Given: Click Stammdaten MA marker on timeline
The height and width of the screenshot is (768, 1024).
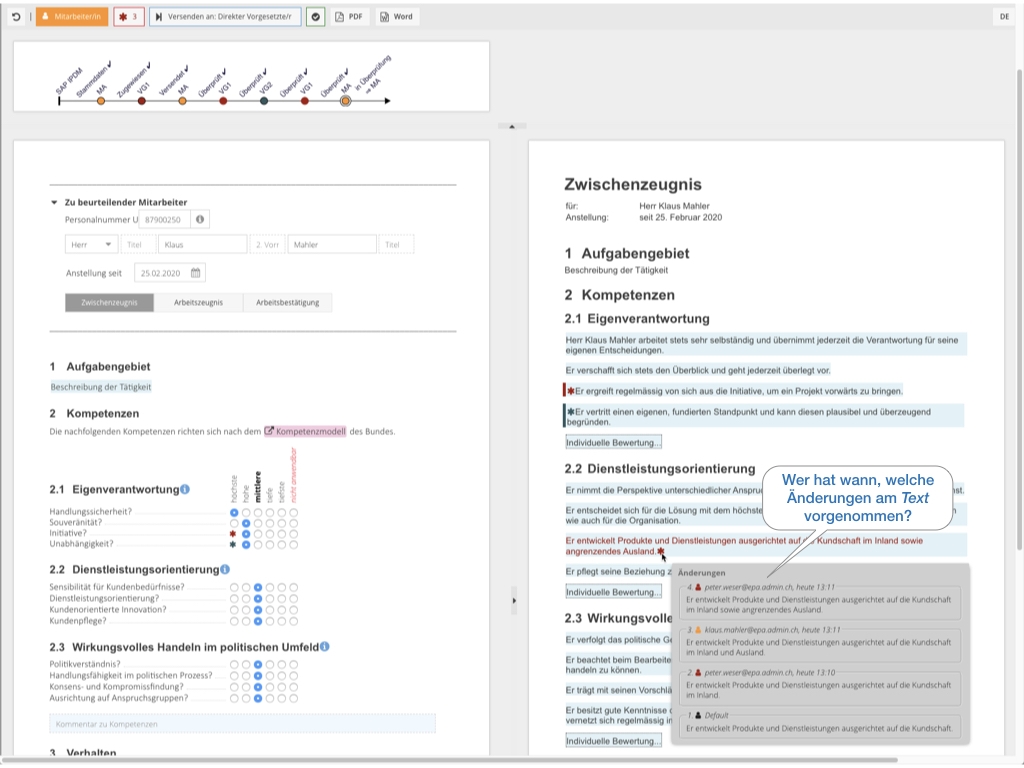Looking at the screenshot, I should [x=101, y=101].
